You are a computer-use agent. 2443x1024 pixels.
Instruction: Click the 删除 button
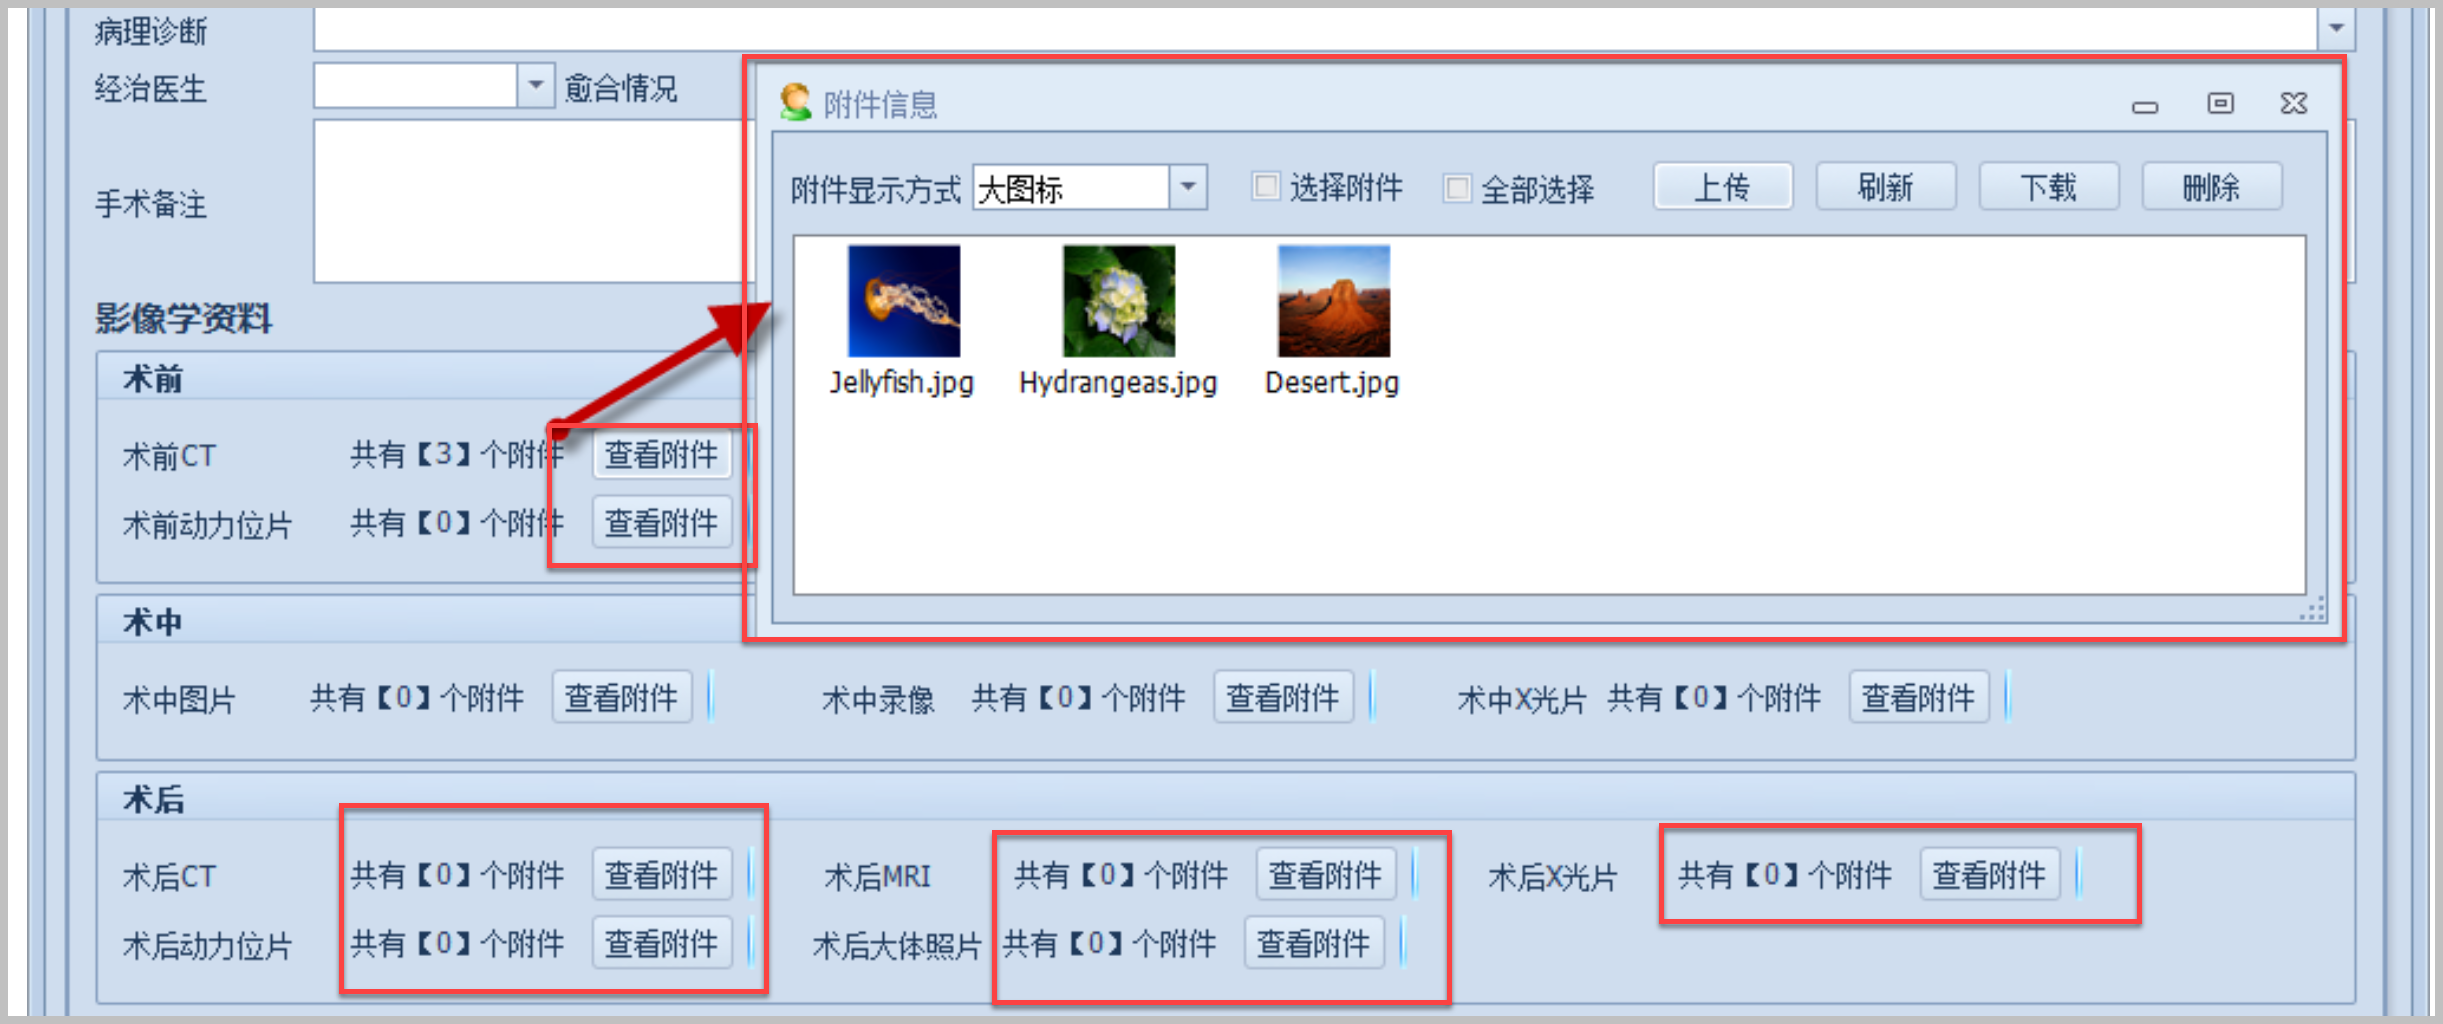coord(2212,186)
